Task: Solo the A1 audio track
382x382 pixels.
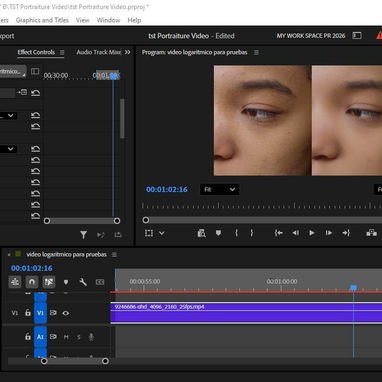Action: pyautogui.click(x=79, y=337)
